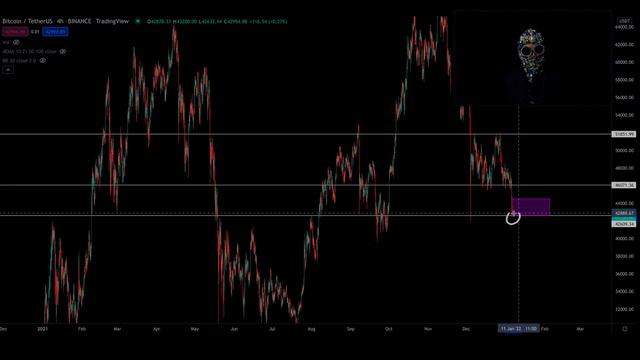The image size is (640, 360).
Task: Click the 56000.00 price scale label
Action: pos(624,98)
